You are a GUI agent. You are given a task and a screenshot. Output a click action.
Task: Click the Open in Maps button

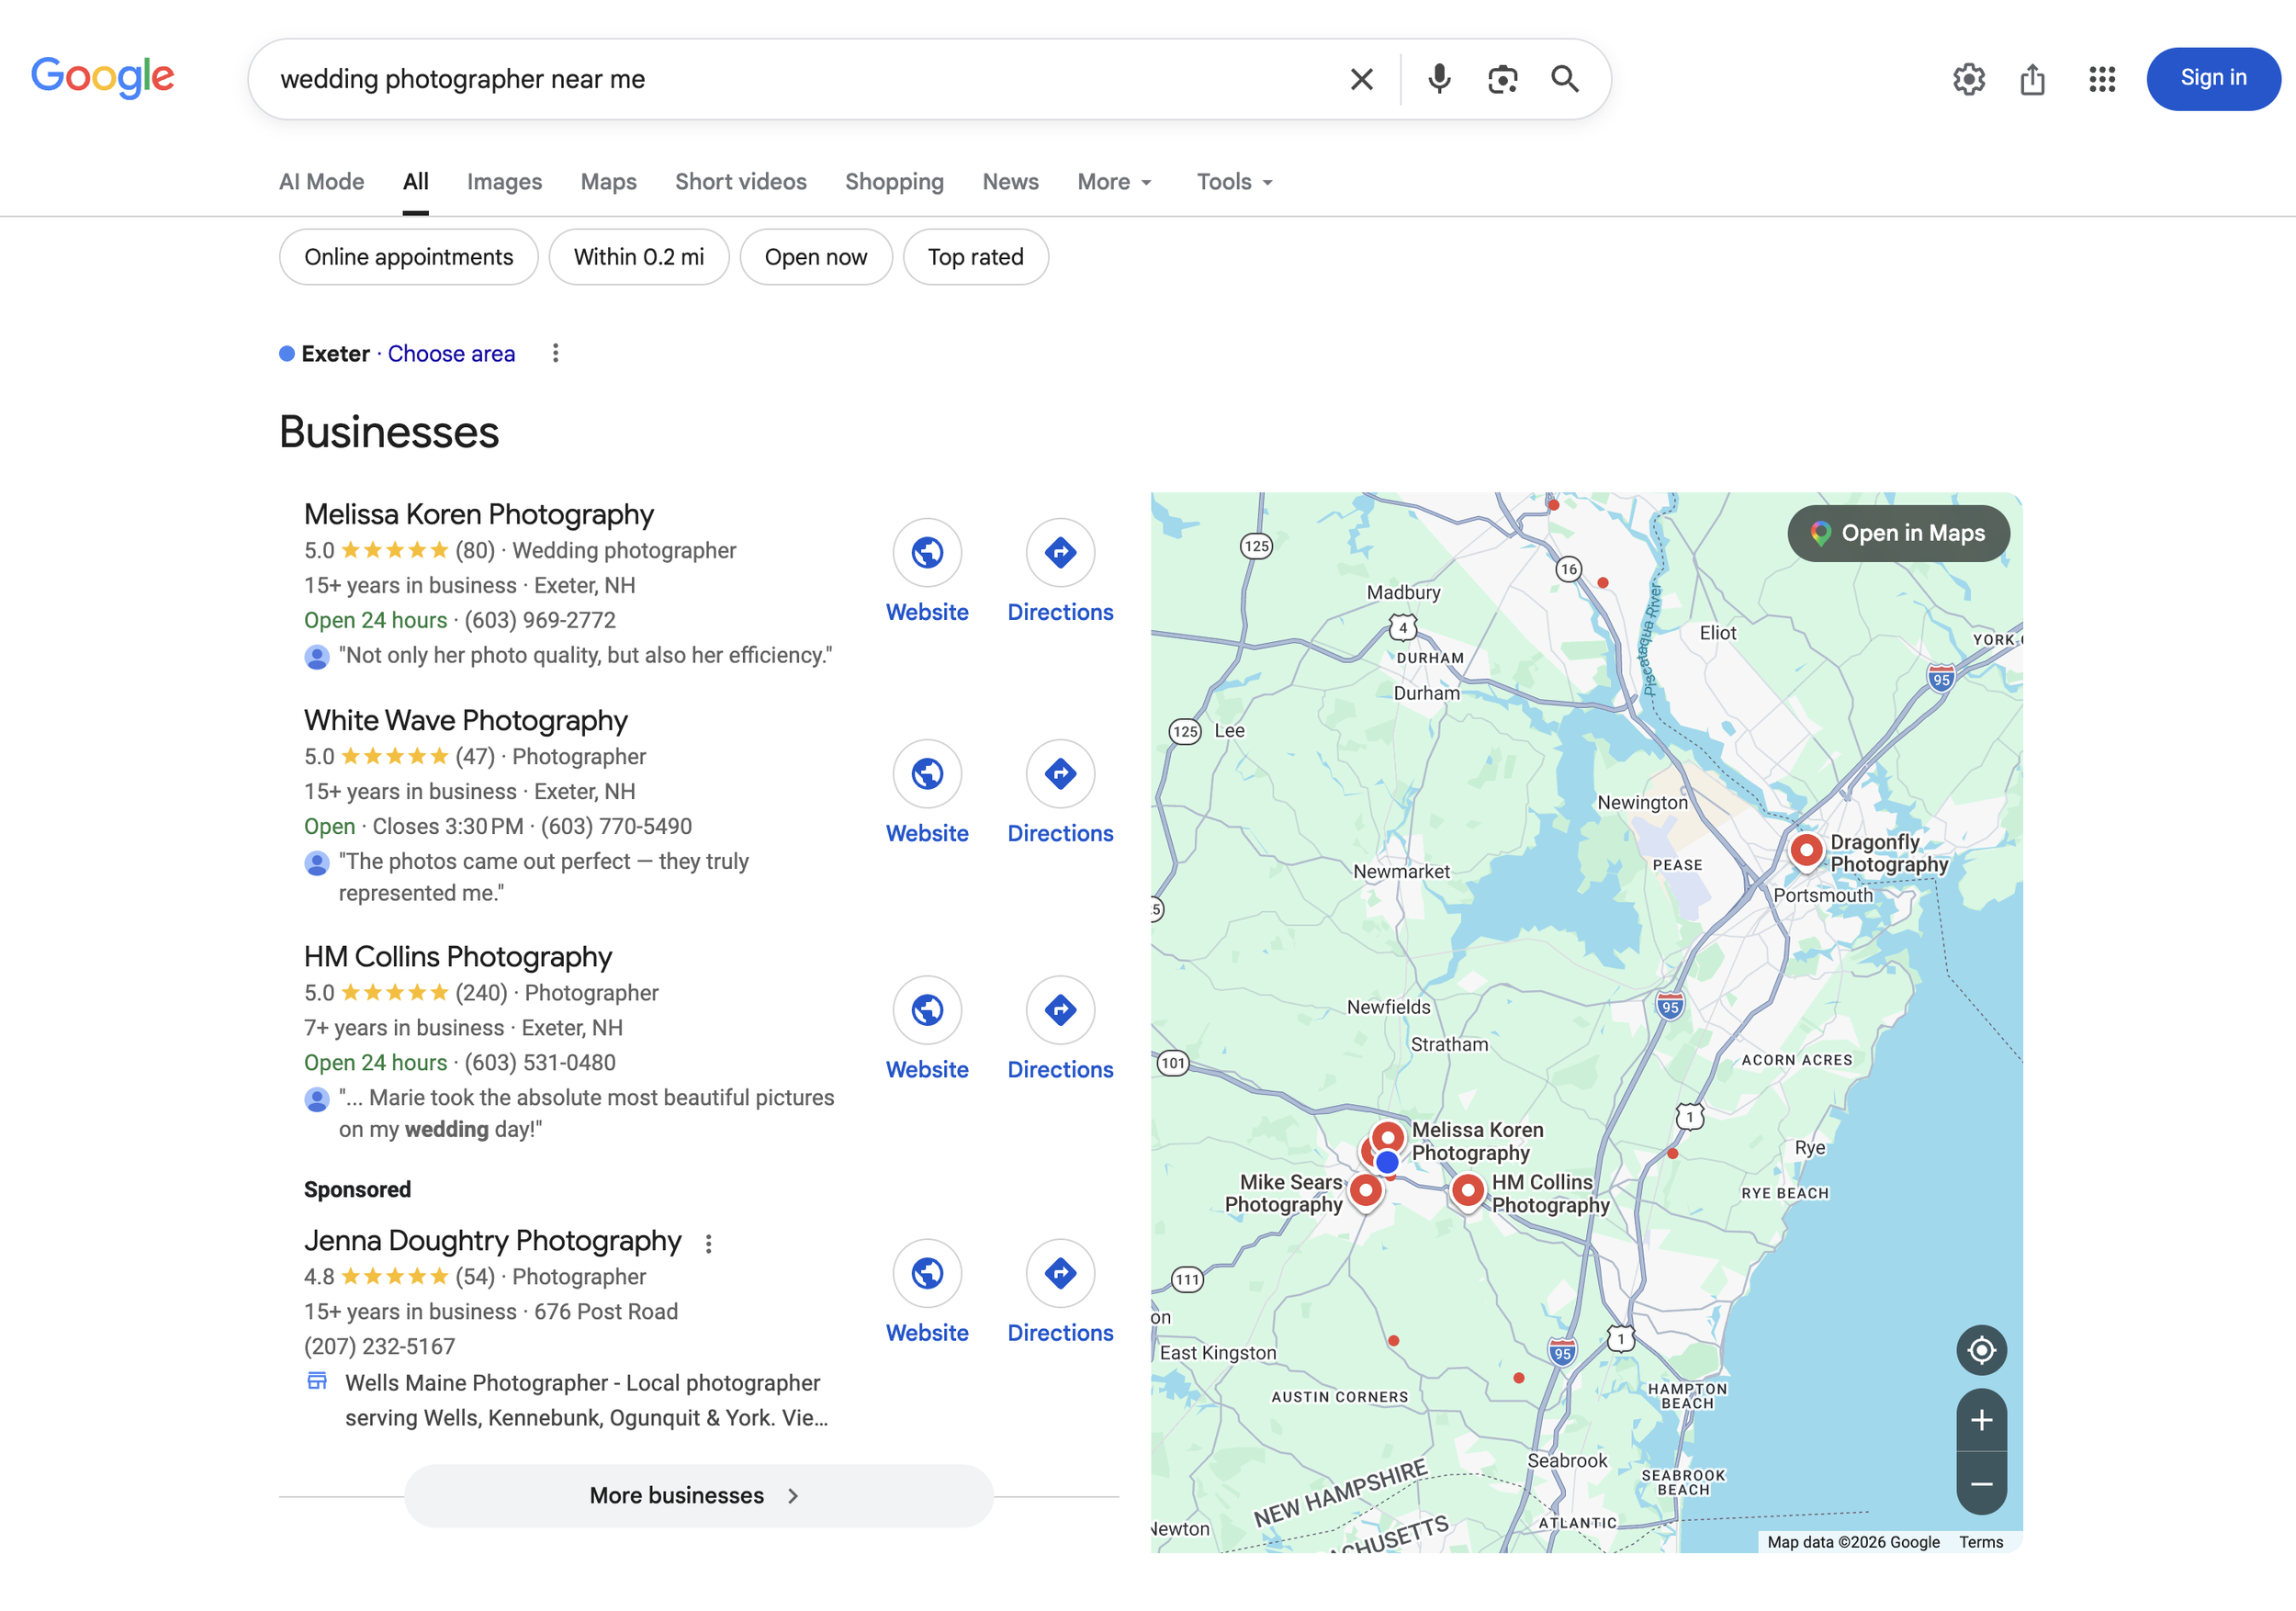coord(1898,533)
